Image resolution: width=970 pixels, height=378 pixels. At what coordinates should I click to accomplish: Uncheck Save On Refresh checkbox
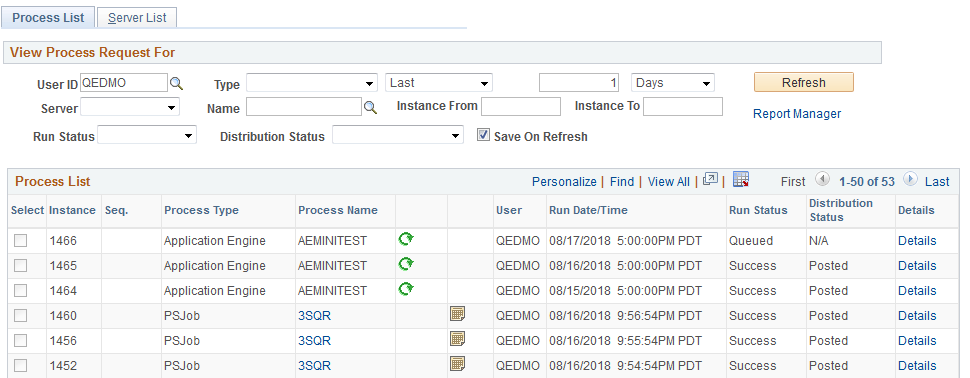[x=483, y=135]
